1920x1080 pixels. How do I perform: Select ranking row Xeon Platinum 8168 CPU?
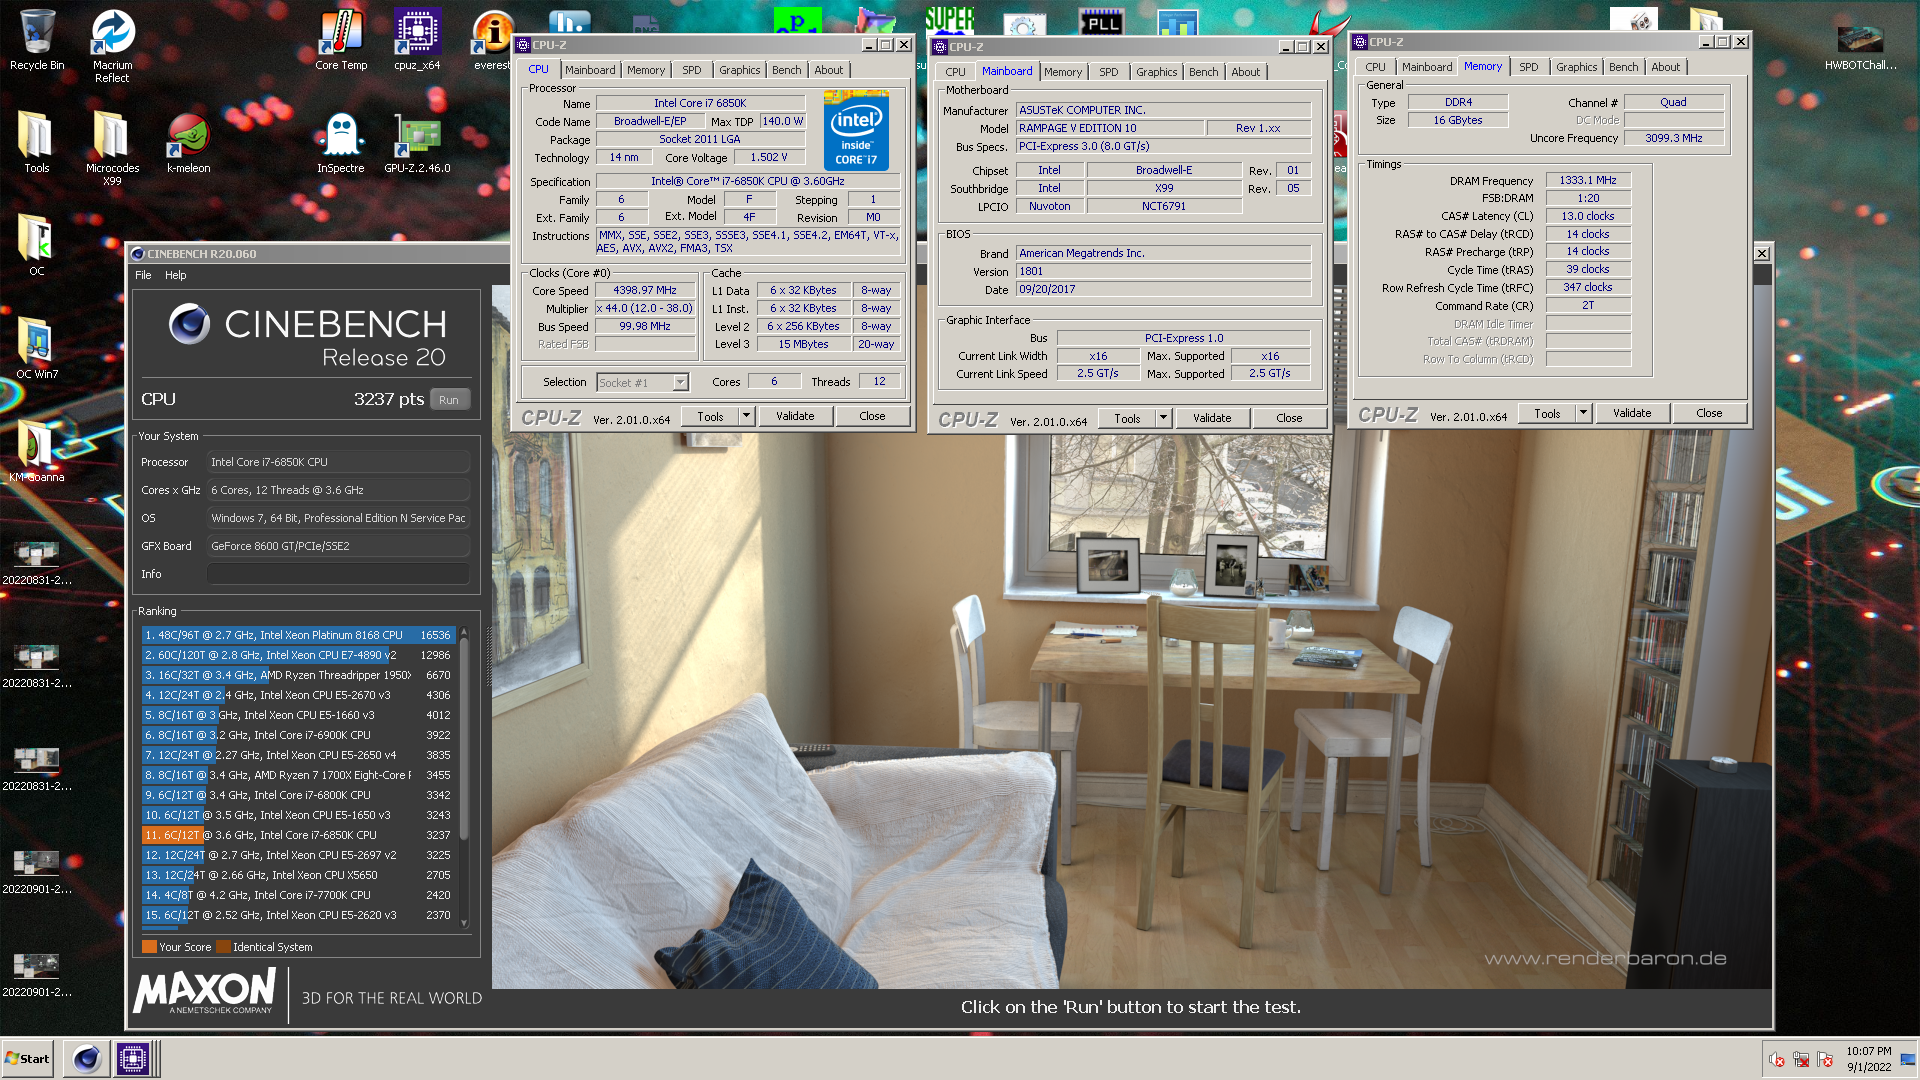click(x=298, y=635)
